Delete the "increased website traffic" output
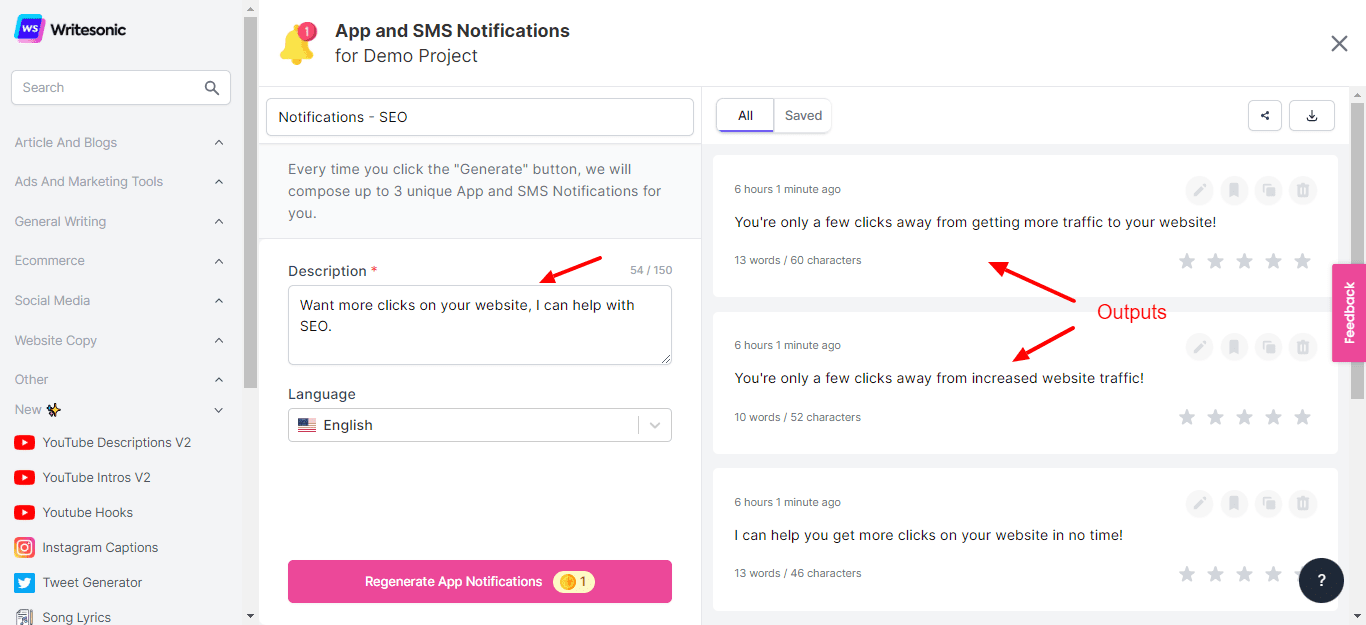The height and width of the screenshot is (625, 1366). (1302, 347)
